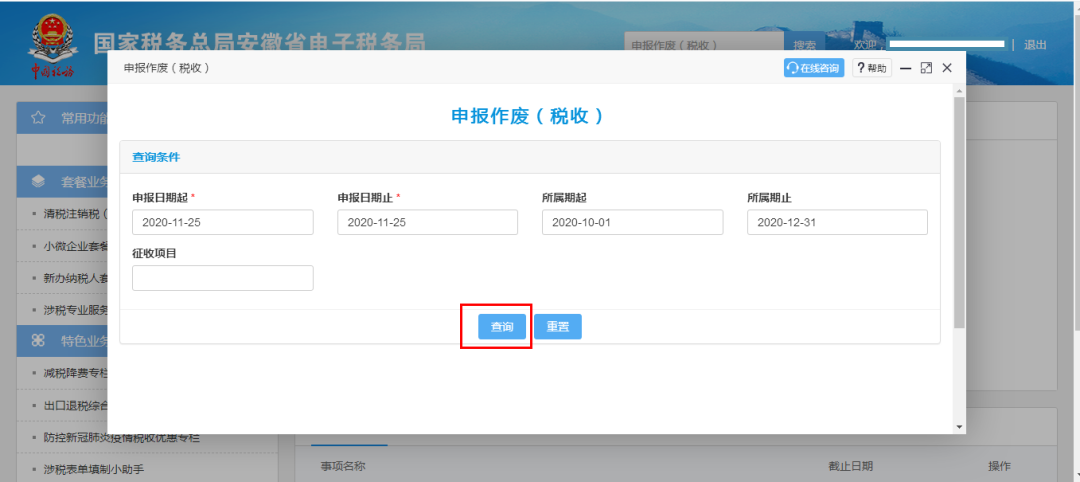This screenshot has height=482, width=1080.
Task: Open 清税注销税 in the sidebar
Action: coord(76,214)
